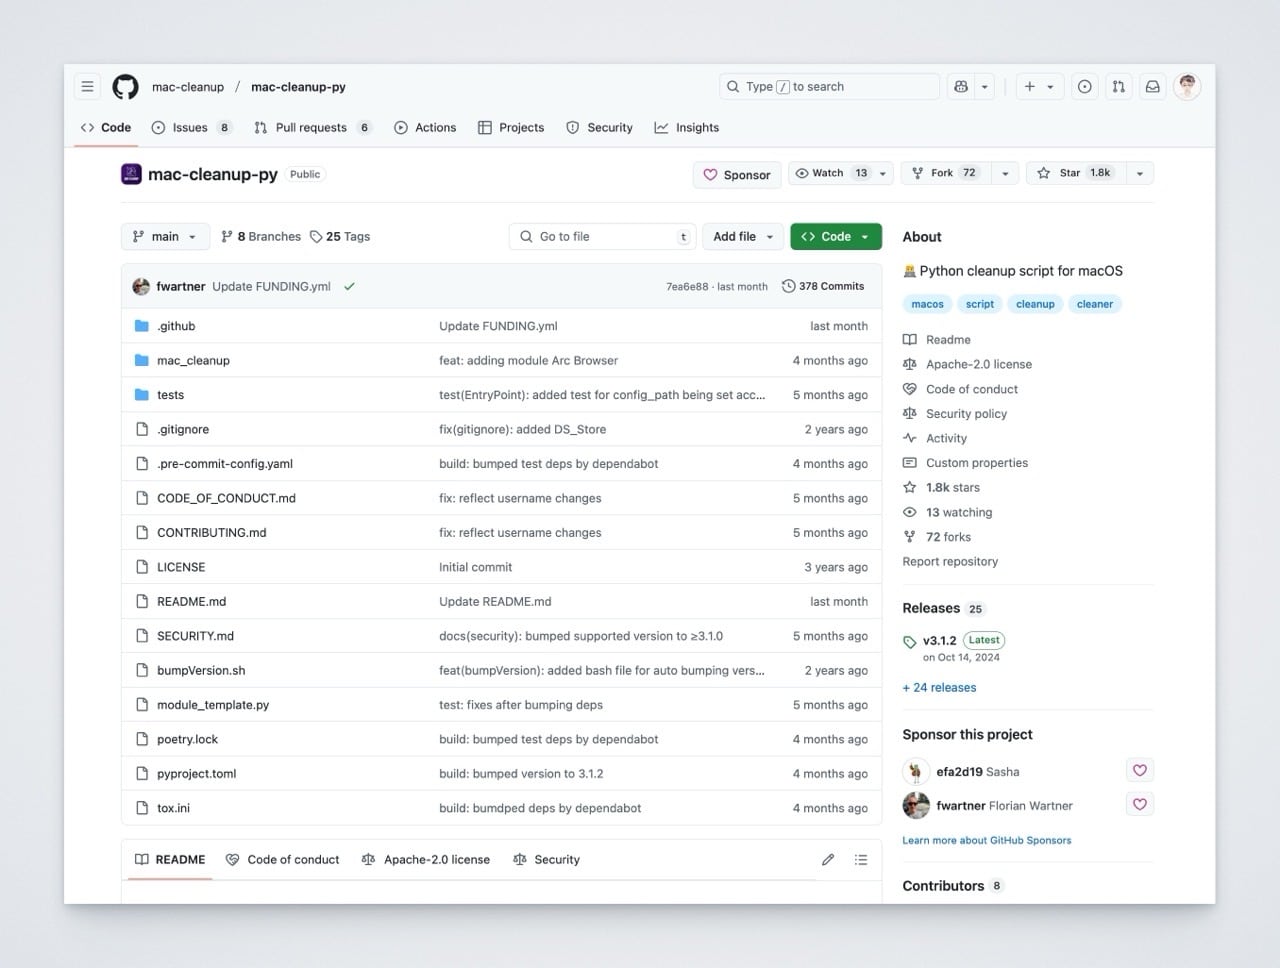Switch to the Issues tab
1280x968 pixels.
tap(192, 128)
